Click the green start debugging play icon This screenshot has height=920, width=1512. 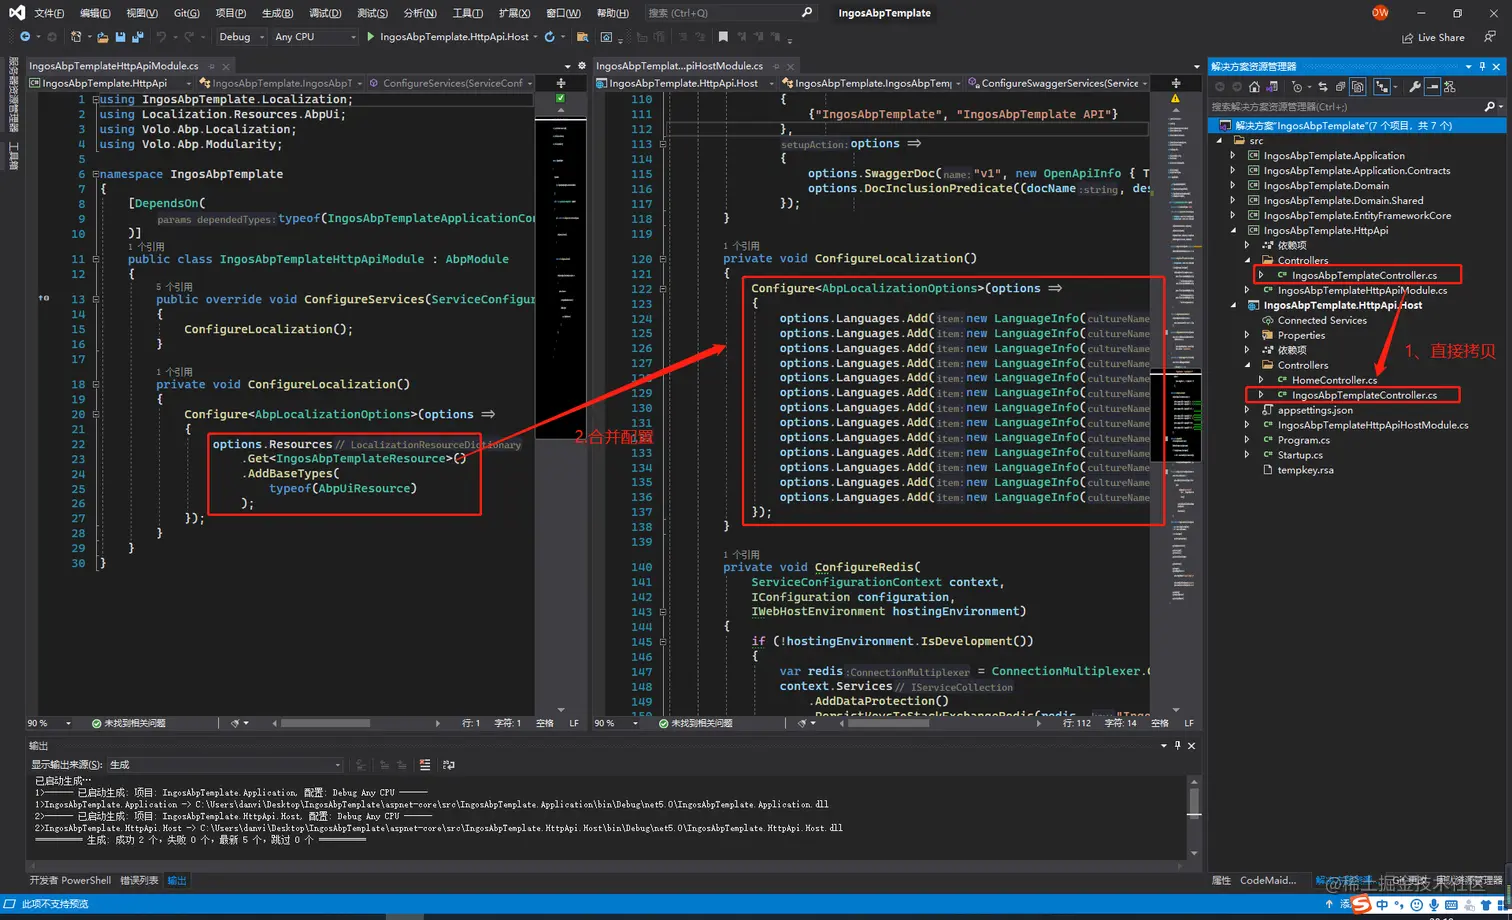pos(370,37)
